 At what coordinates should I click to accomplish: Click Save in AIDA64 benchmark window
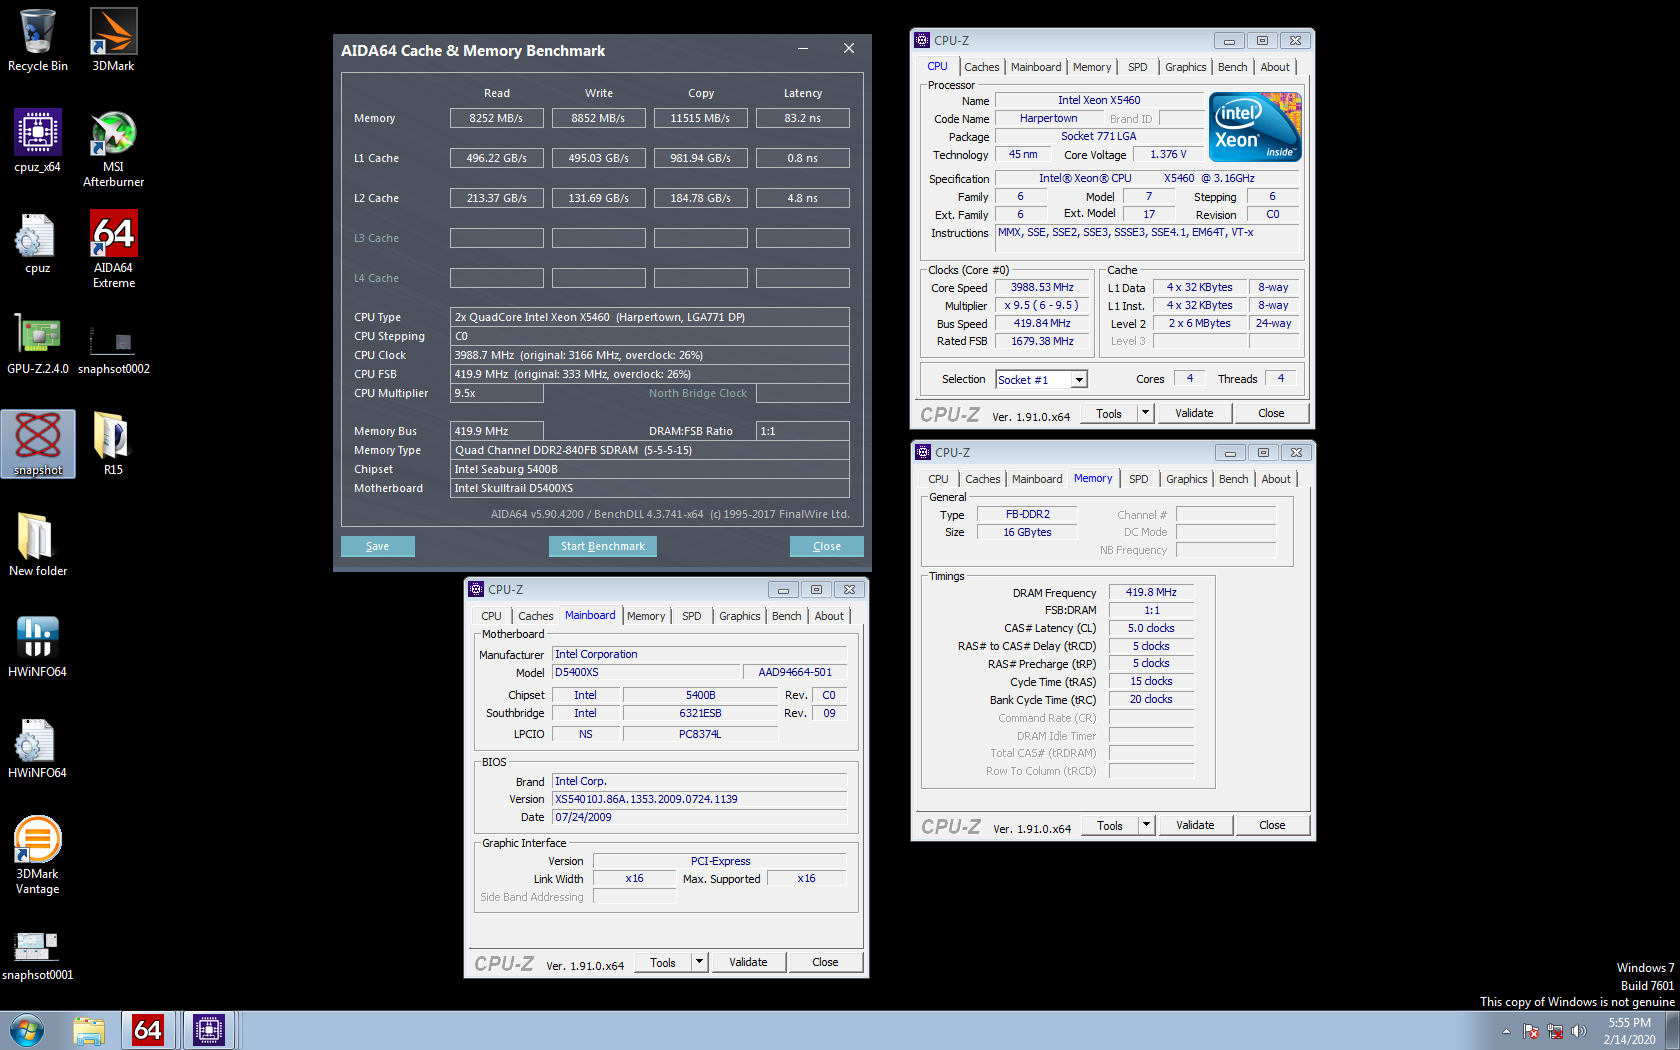coord(378,546)
